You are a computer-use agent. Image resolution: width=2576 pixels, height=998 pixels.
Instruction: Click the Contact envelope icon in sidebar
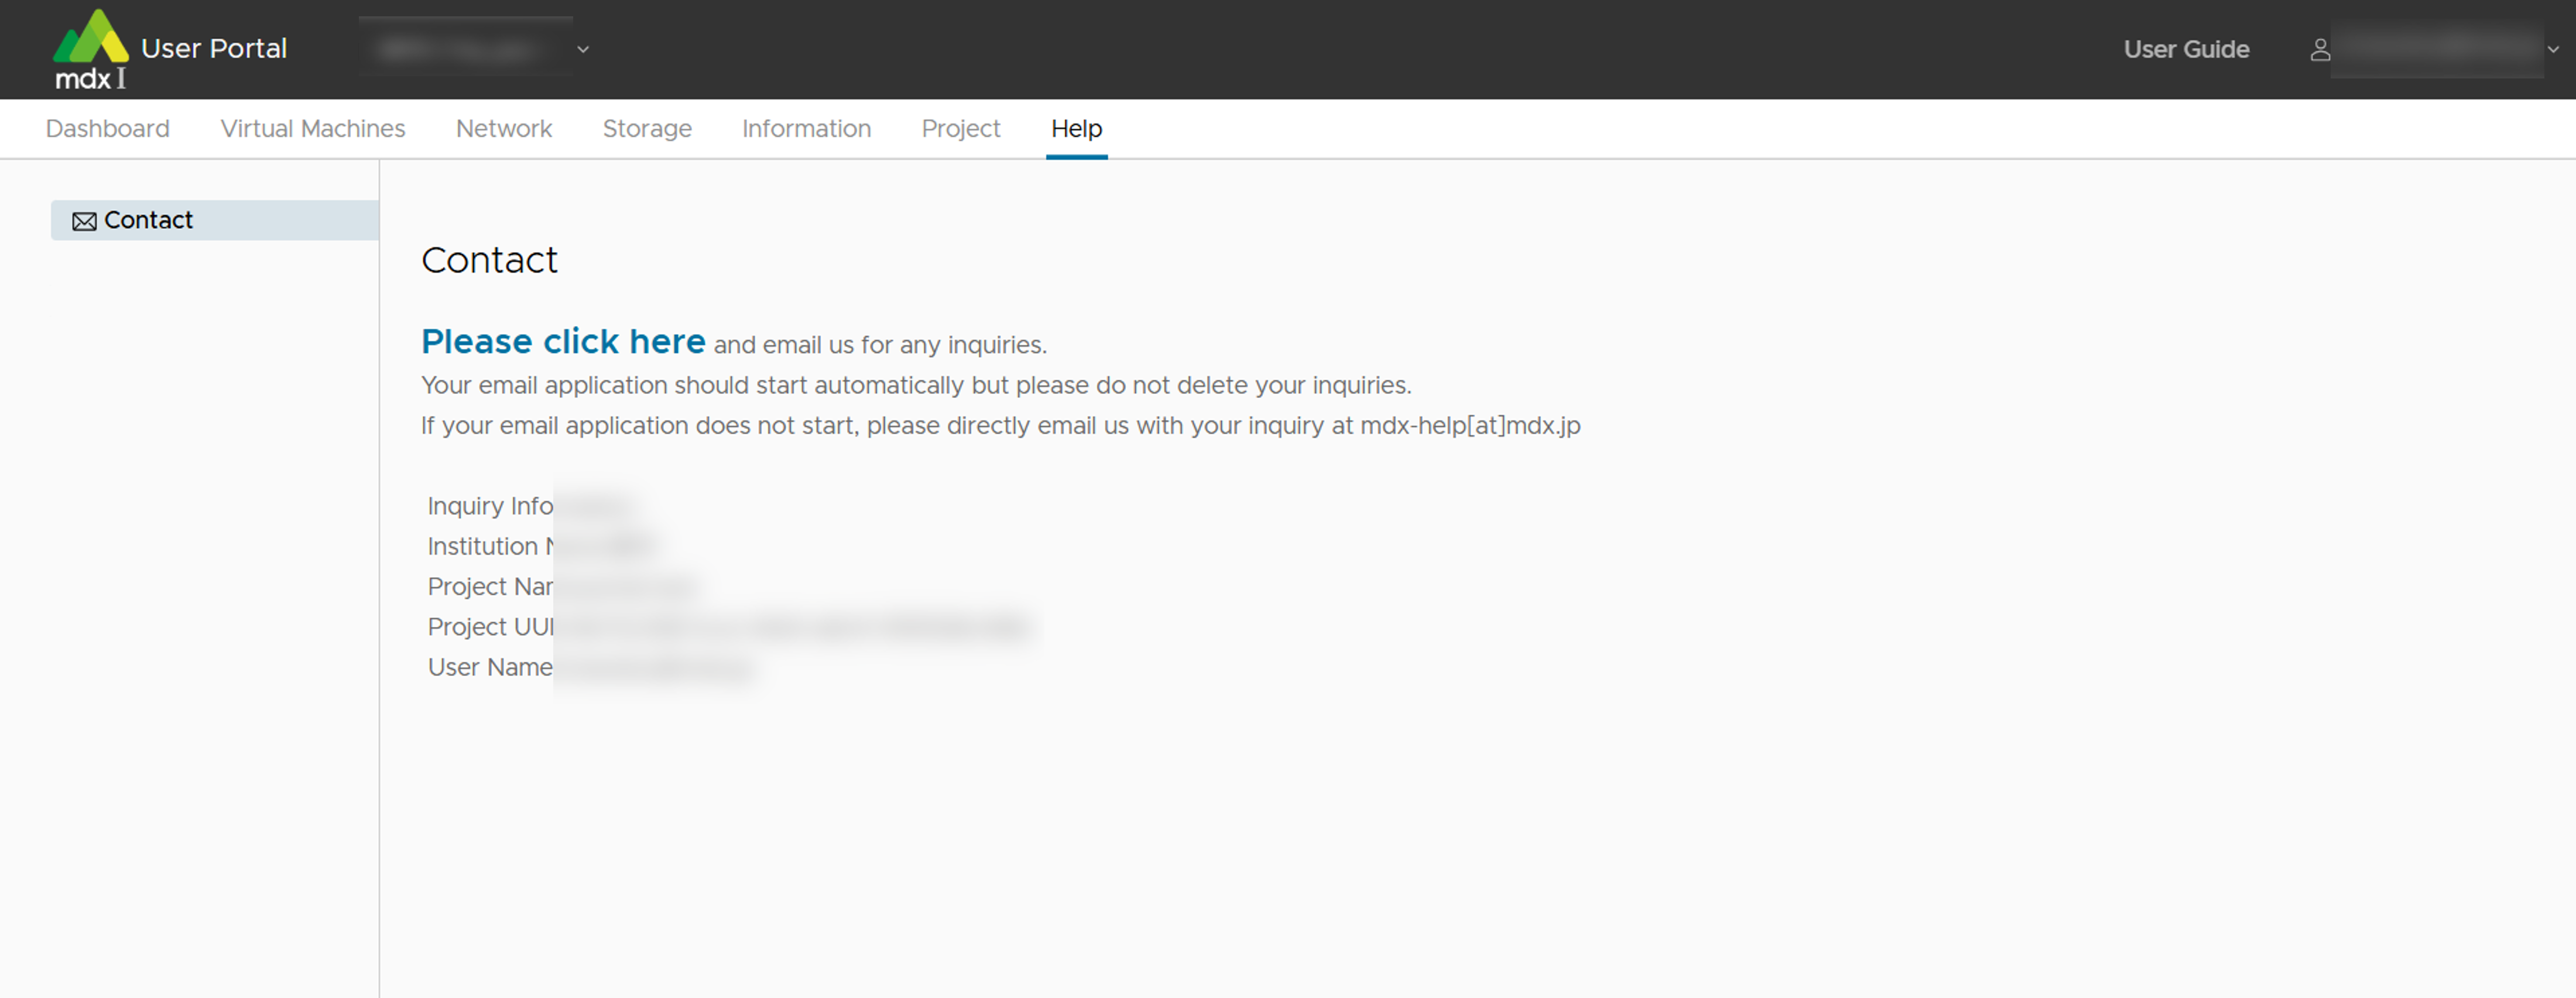[84, 221]
